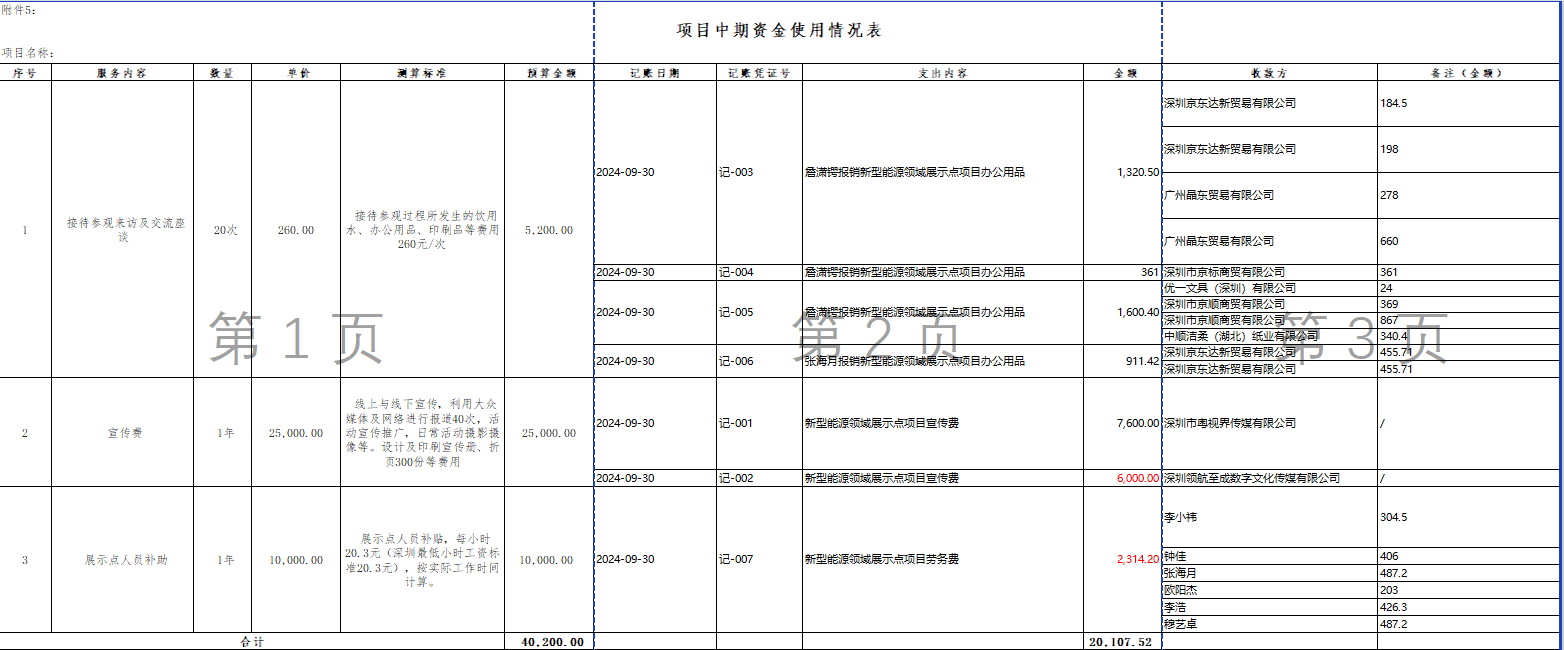Select the voucher cell '记-002'
The height and width of the screenshot is (650, 1564).
click(759, 478)
